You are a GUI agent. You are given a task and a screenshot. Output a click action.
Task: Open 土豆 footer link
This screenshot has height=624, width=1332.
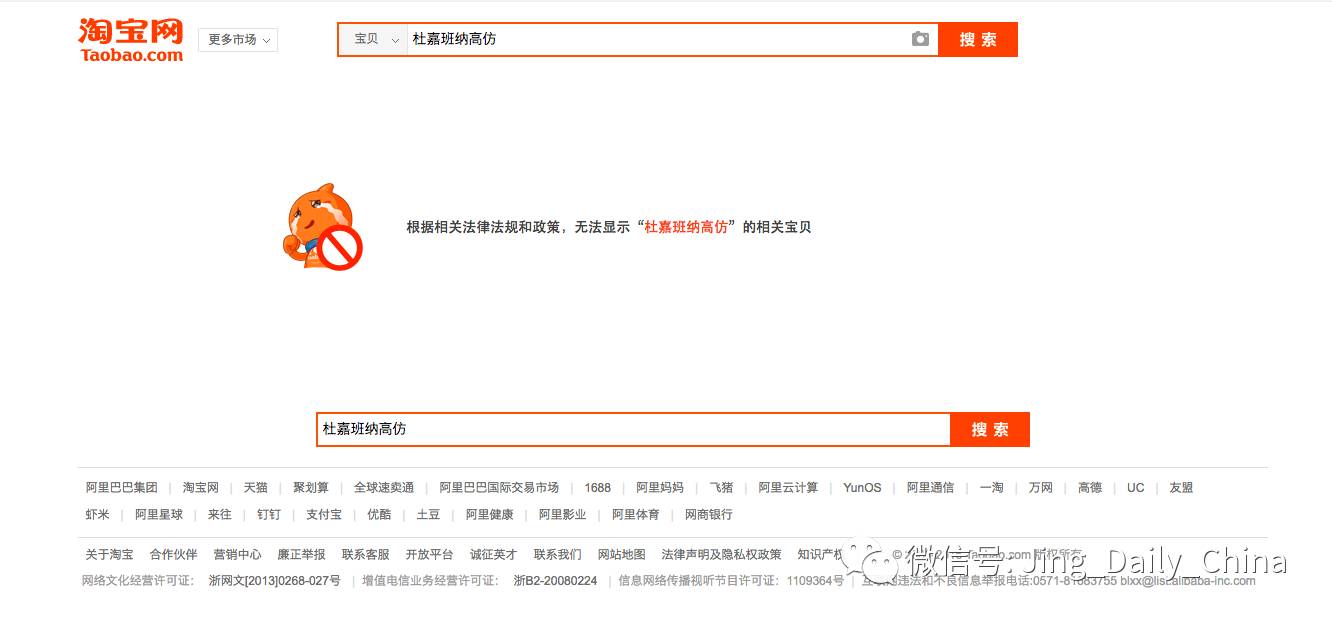(x=428, y=514)
